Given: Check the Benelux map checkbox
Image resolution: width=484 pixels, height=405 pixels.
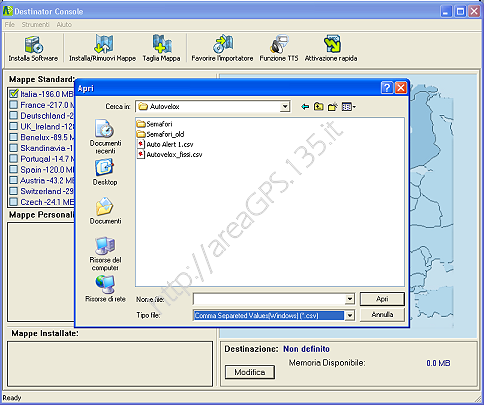Looking at the screenshot, I should click(x=14, y=137).
